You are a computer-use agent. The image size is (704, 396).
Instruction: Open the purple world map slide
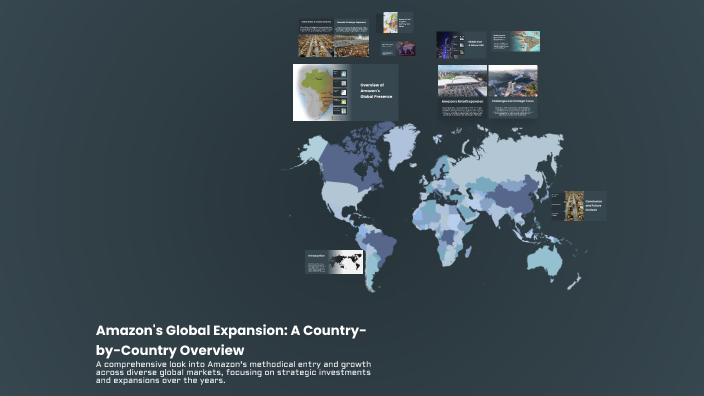[x=398, y=48]
